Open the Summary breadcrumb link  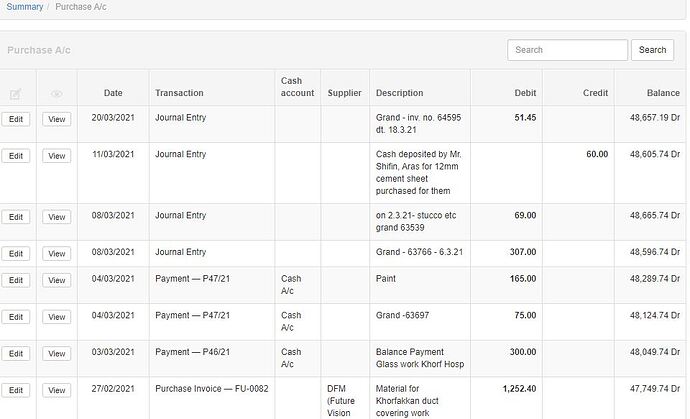pyautogui.click(x=25, y=7)
